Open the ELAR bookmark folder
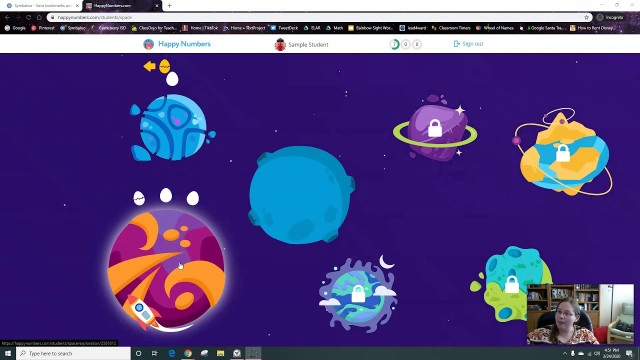Viewport: 640px width, 360px height. click(x=312, y=28)
